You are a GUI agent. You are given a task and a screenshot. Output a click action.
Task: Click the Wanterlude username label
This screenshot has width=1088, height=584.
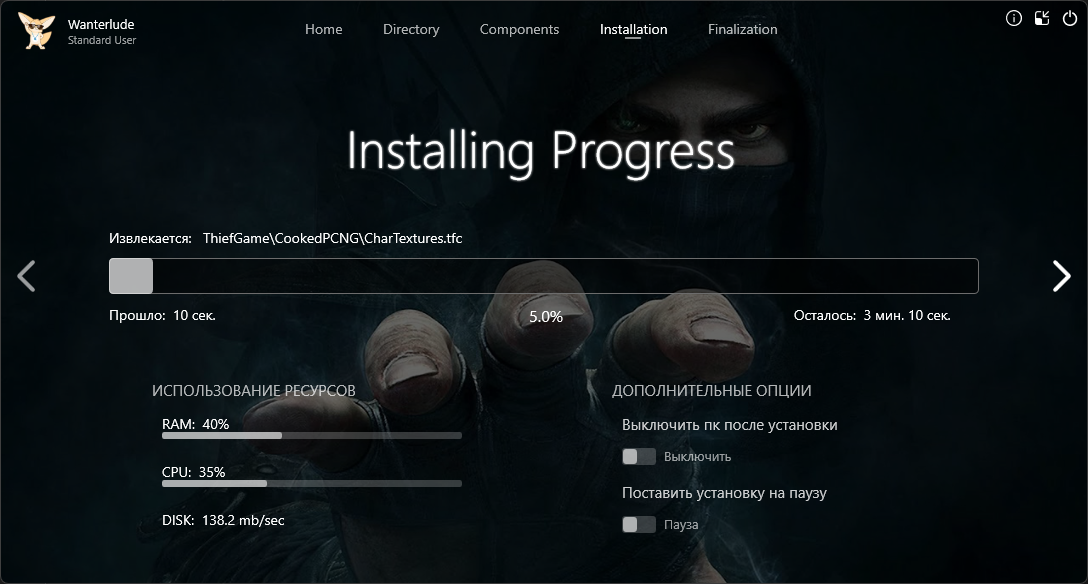click(x=101, y=24)
